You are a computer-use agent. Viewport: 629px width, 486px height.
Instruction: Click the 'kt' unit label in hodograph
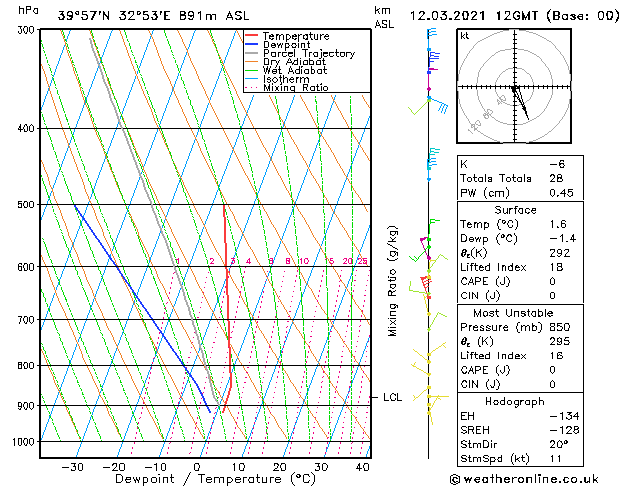[464, 35]
